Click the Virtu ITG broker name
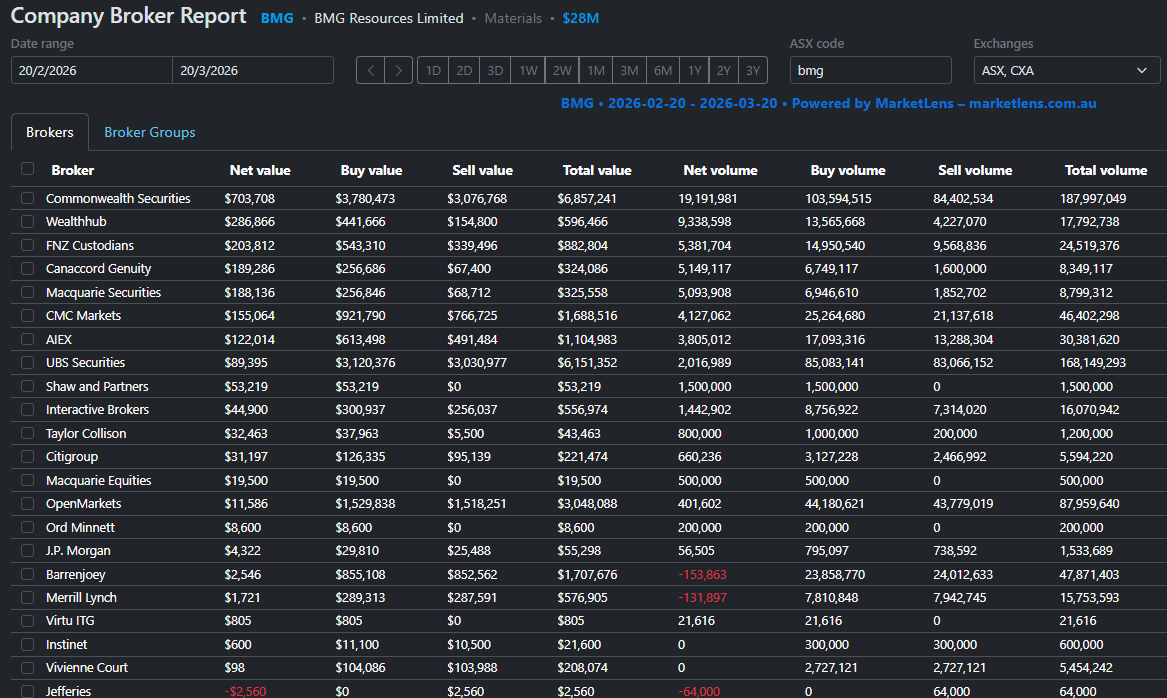This screenshot has height=698, width=1167. (70, 621)
